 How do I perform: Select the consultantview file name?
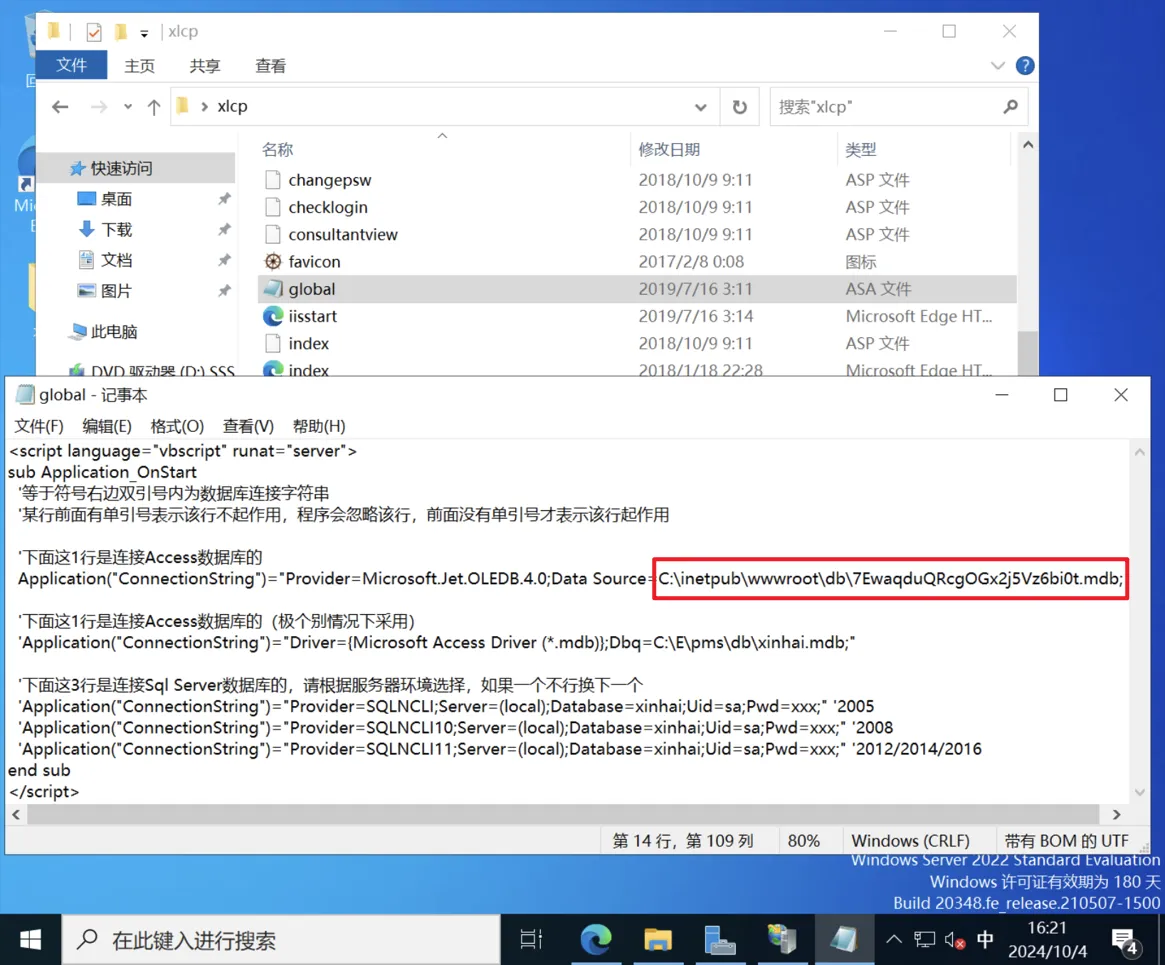[x=343, y=235]
